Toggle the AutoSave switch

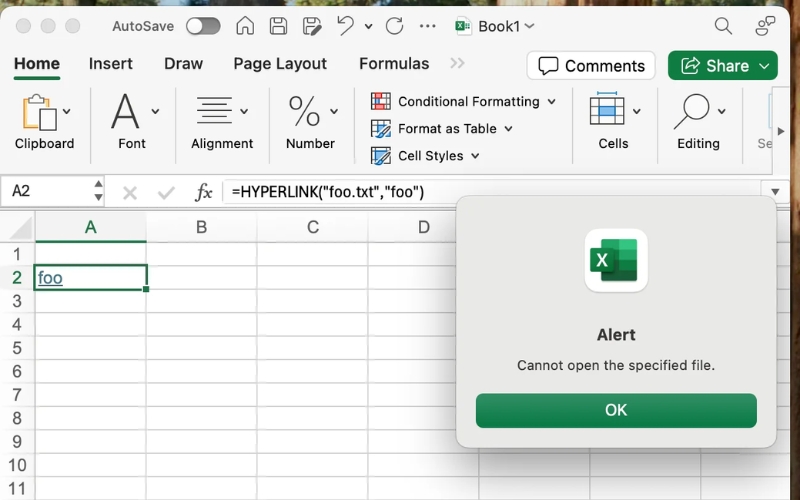tap(203, 26)
